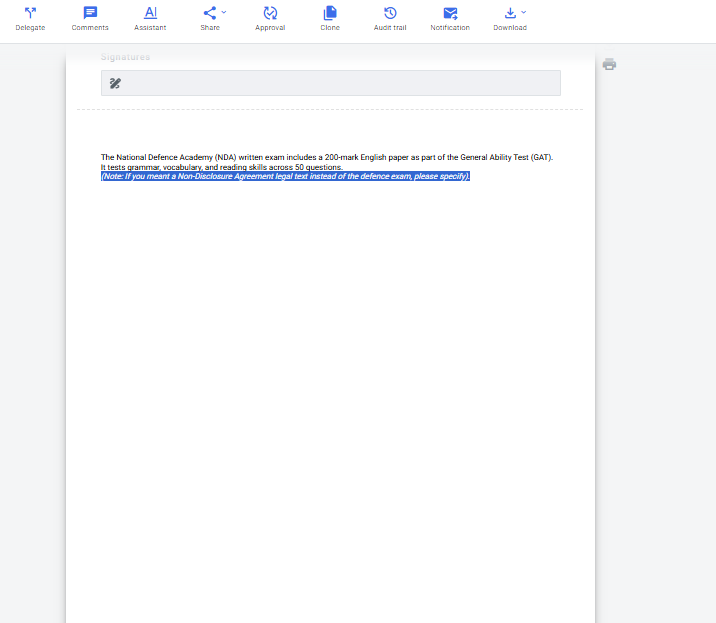This screenshot has height=623, width=716.
Task: Expand the Share dropdown arrow
Action: pyautogui.click(x=224, y=12)
